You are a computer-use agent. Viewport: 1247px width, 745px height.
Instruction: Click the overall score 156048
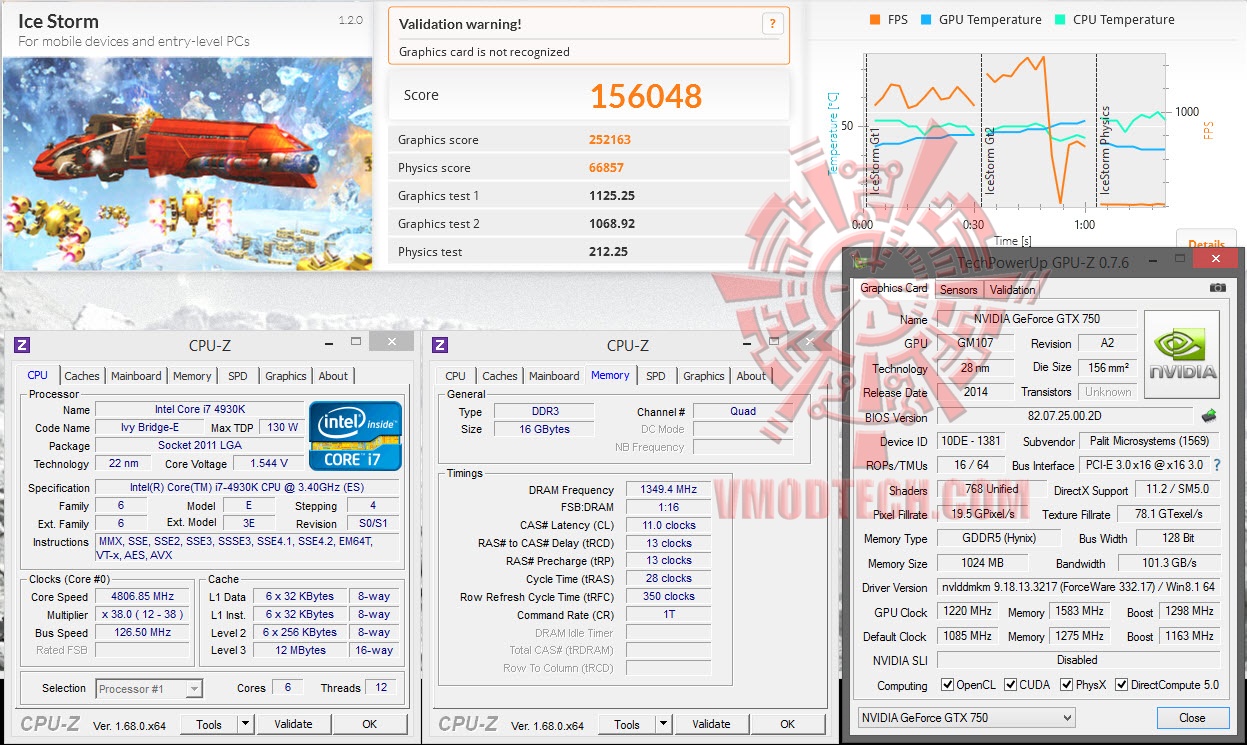[x=646, y=95]
